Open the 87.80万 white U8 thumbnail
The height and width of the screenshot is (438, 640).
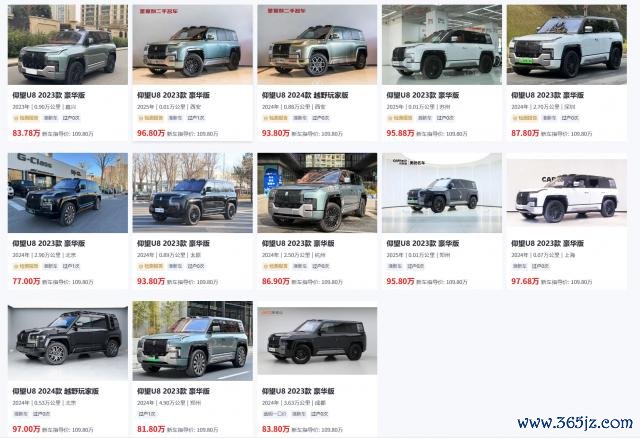coord(567,45)
